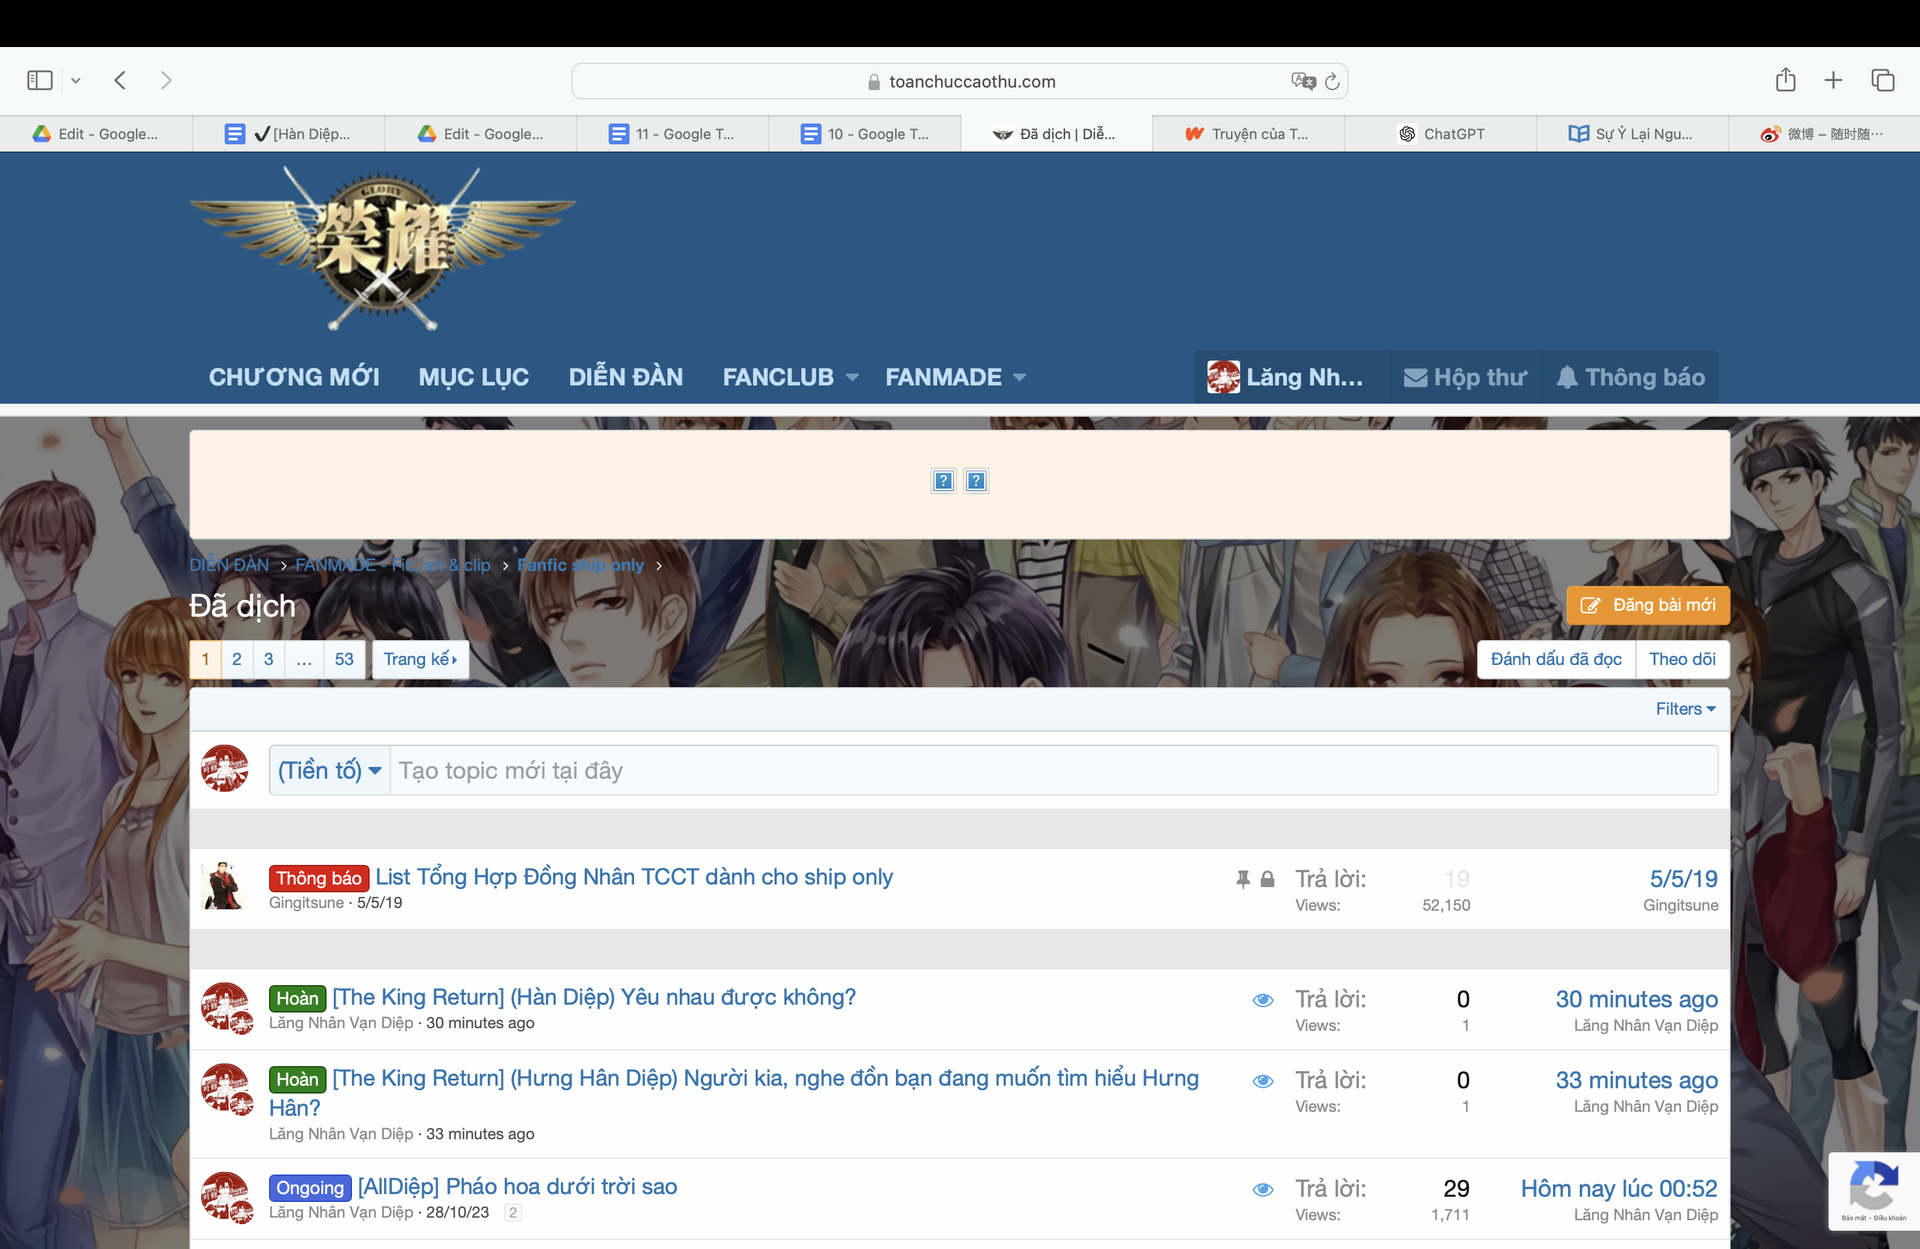Click Theo dõi button
Image resolution: width=1920 pixels, height=1249 pixels.
pos(1682,659)
